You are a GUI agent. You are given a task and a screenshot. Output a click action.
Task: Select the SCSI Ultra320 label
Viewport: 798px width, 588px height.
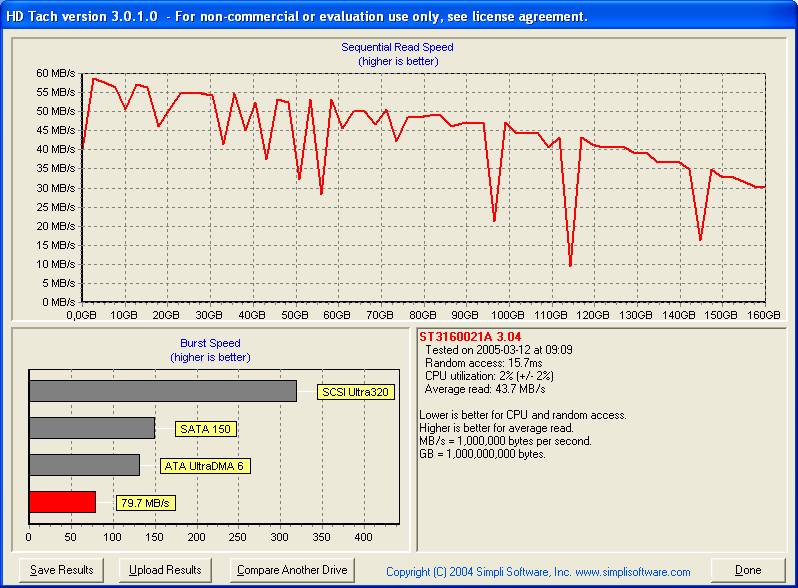[x=356, y=392]
